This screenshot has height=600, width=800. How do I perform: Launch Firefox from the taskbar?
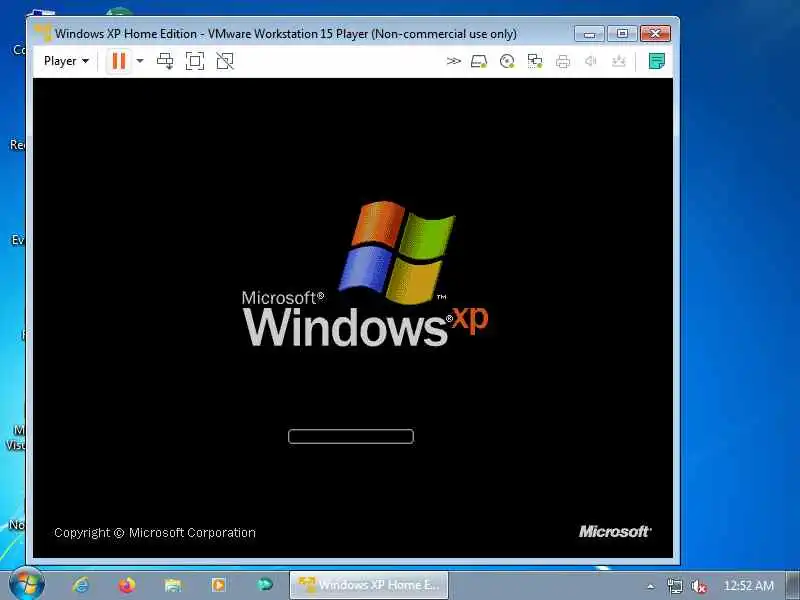[x=127, y=585]
